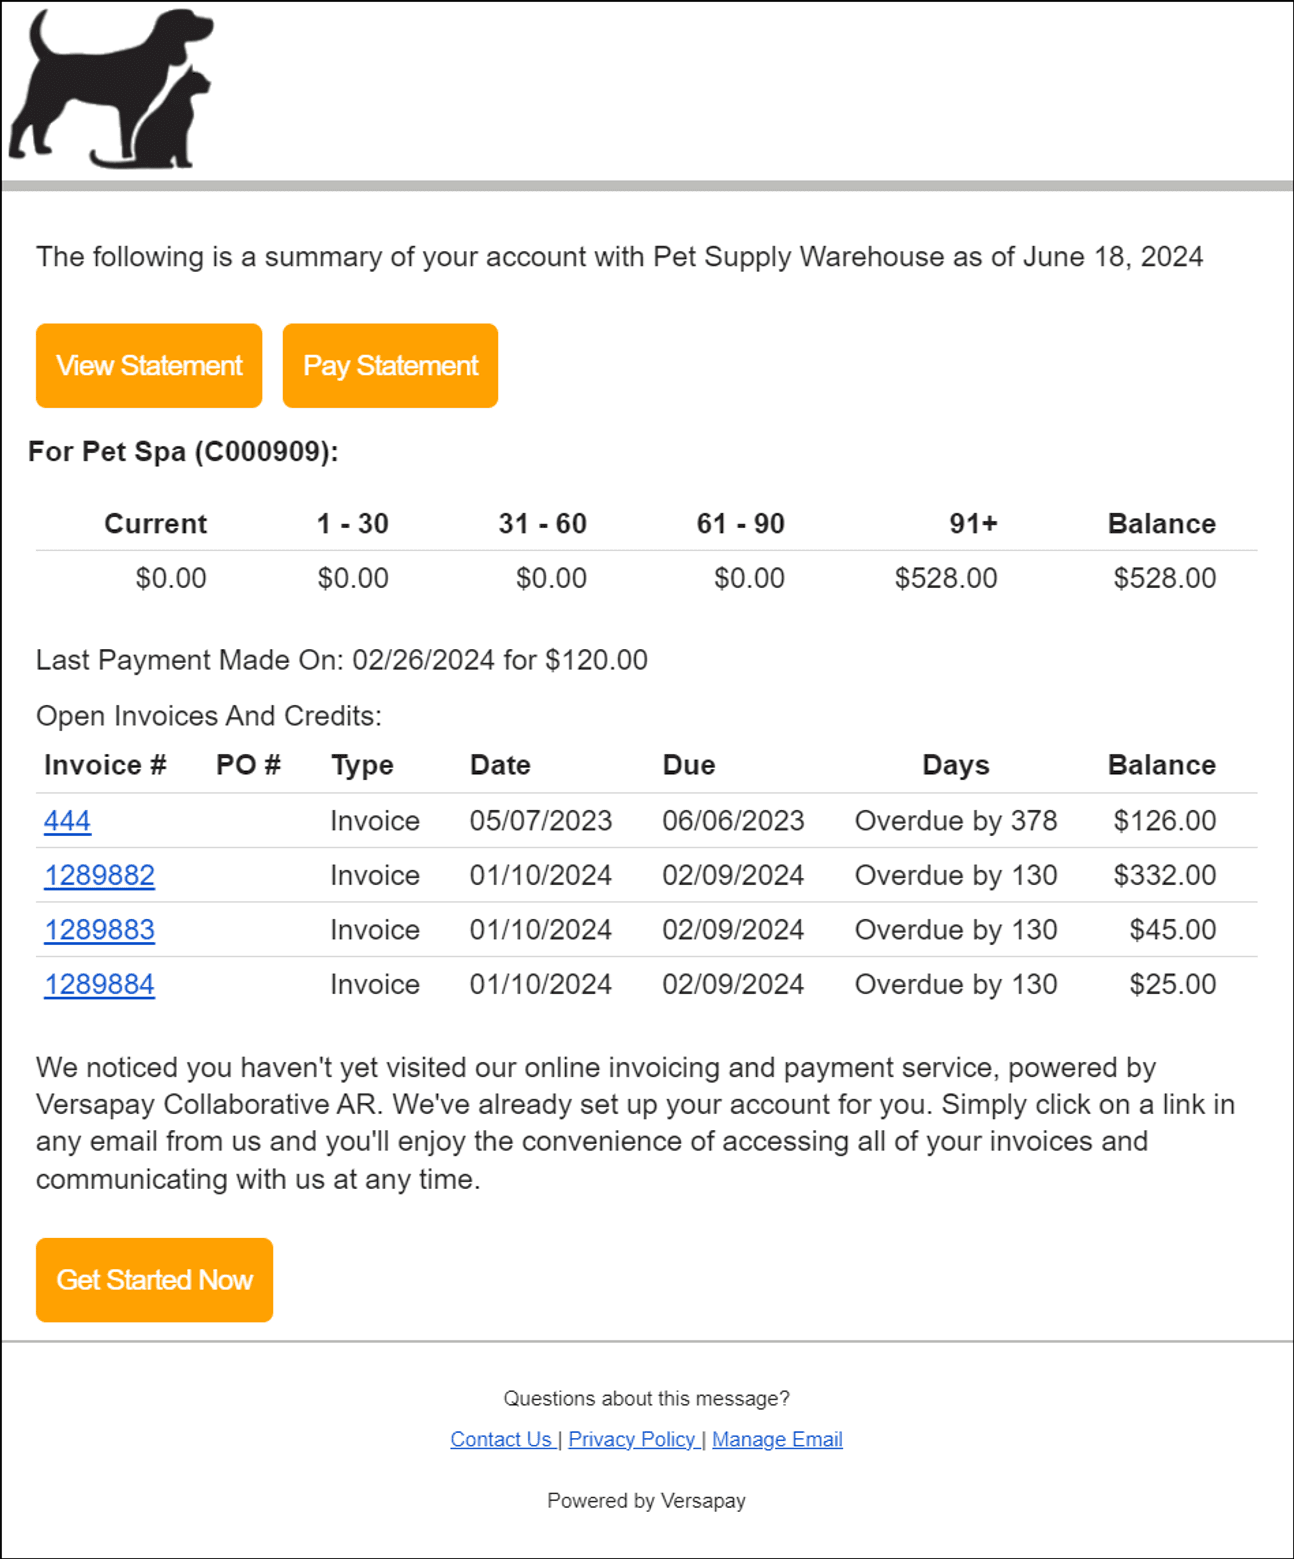The image size is (1294, 1559).
Task: Open the Contact Us link
Action: [501, 1439]
